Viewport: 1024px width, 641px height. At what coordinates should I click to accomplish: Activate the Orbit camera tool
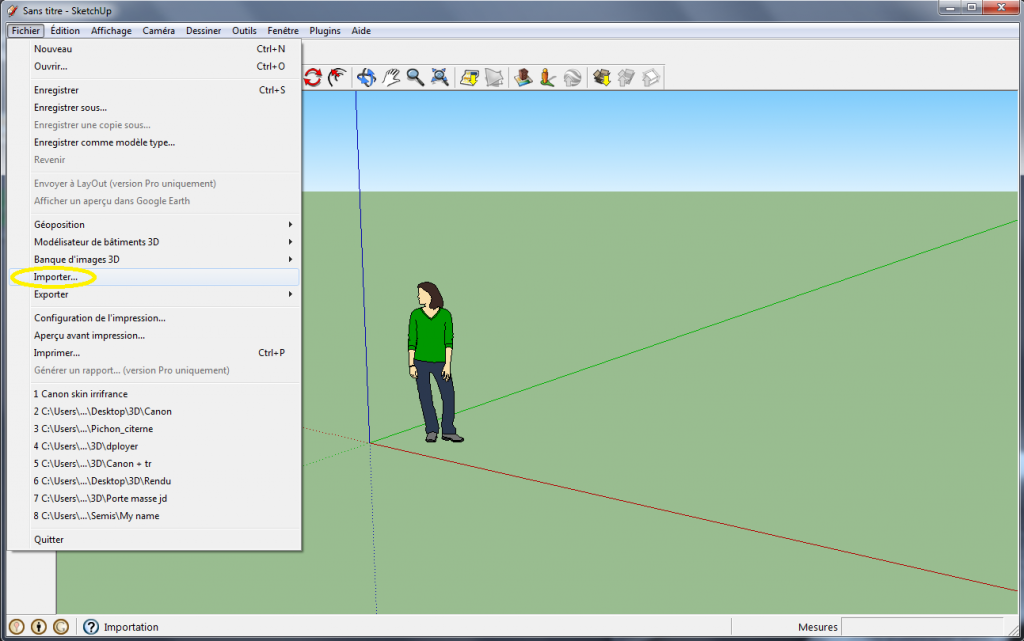point(366,78)
